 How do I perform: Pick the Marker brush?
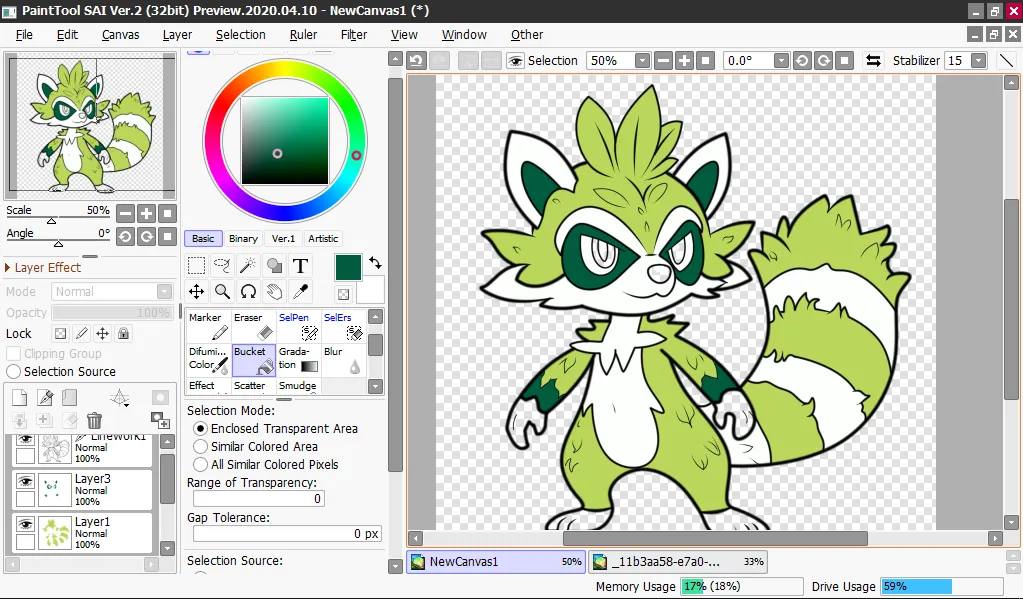point(208,326)
